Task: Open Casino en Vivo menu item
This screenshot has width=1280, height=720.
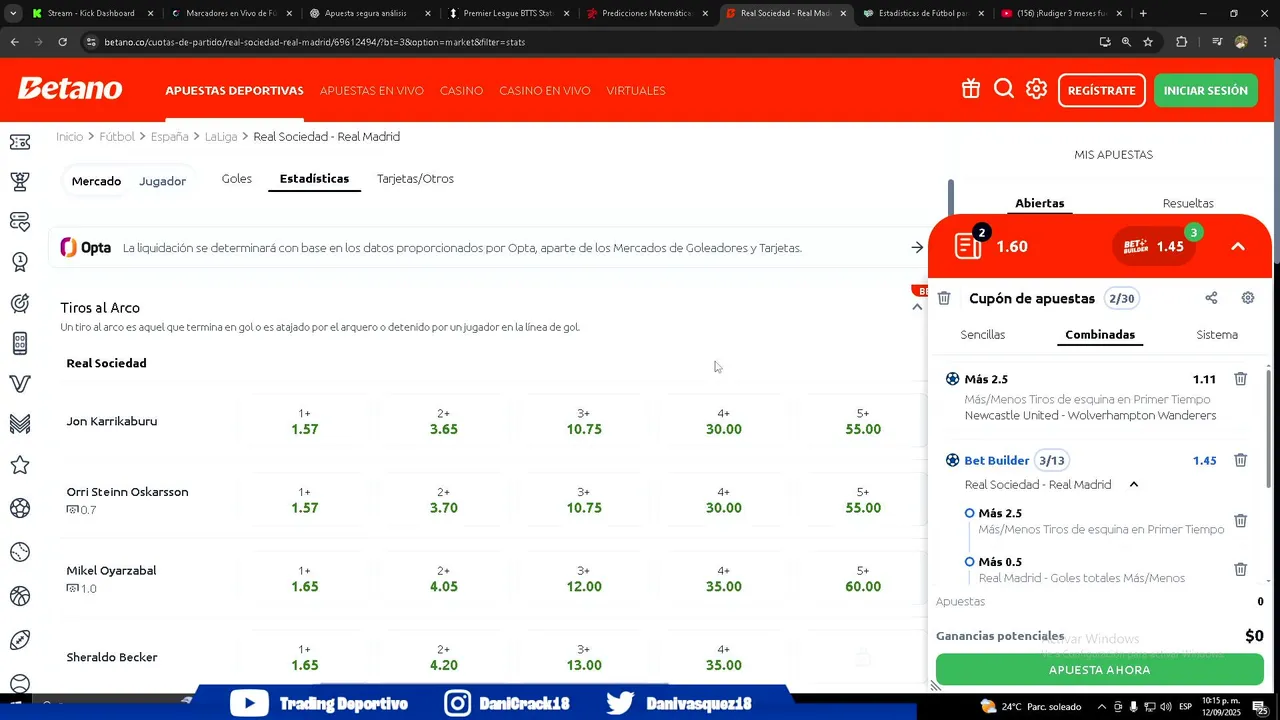Action: [x=544, y=90]
